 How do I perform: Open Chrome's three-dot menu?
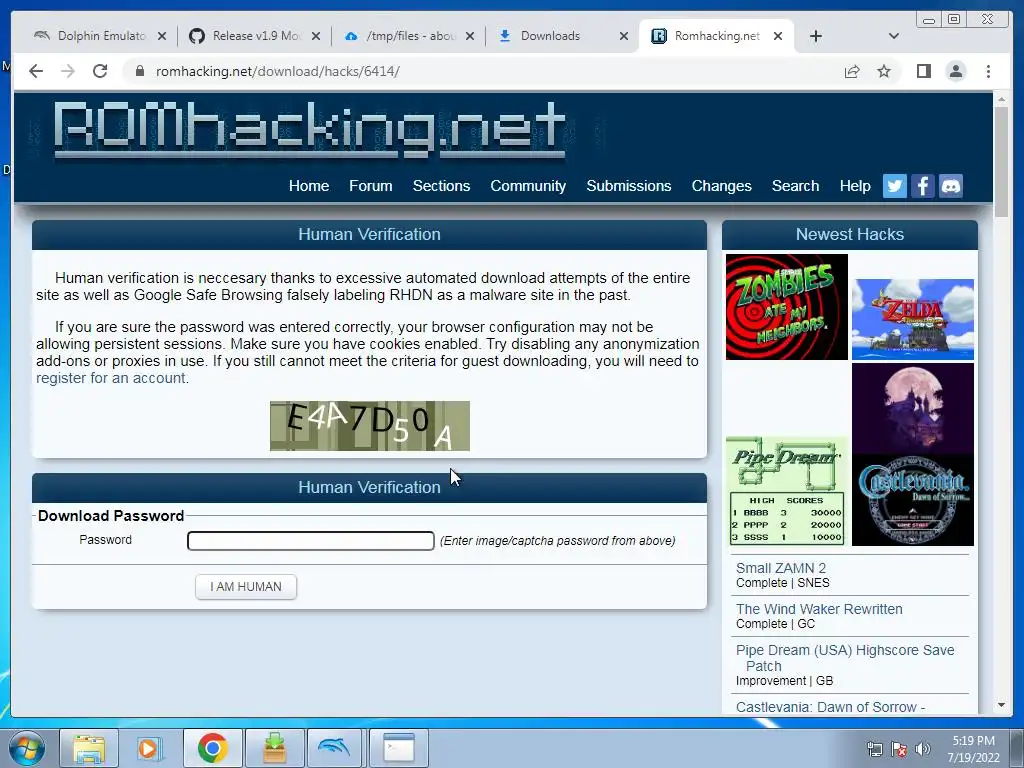(988, 71)
